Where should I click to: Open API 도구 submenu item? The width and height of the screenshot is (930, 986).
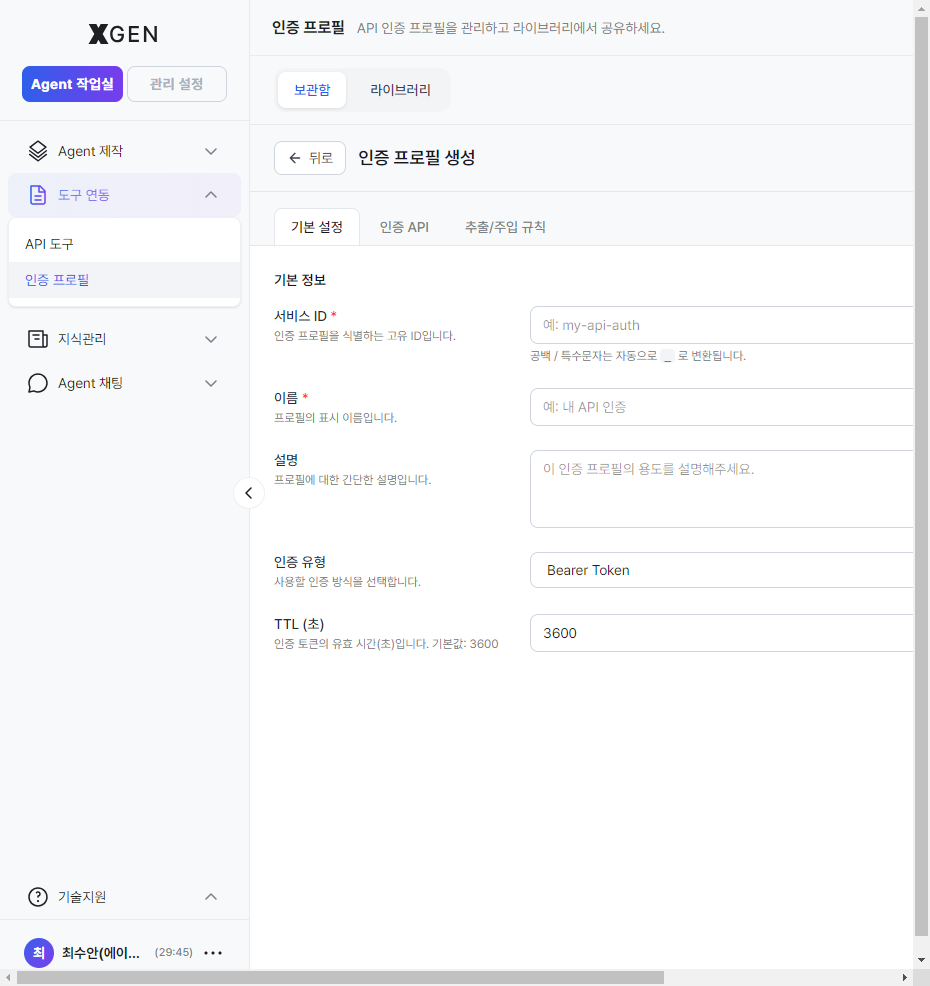click(125, 244)
